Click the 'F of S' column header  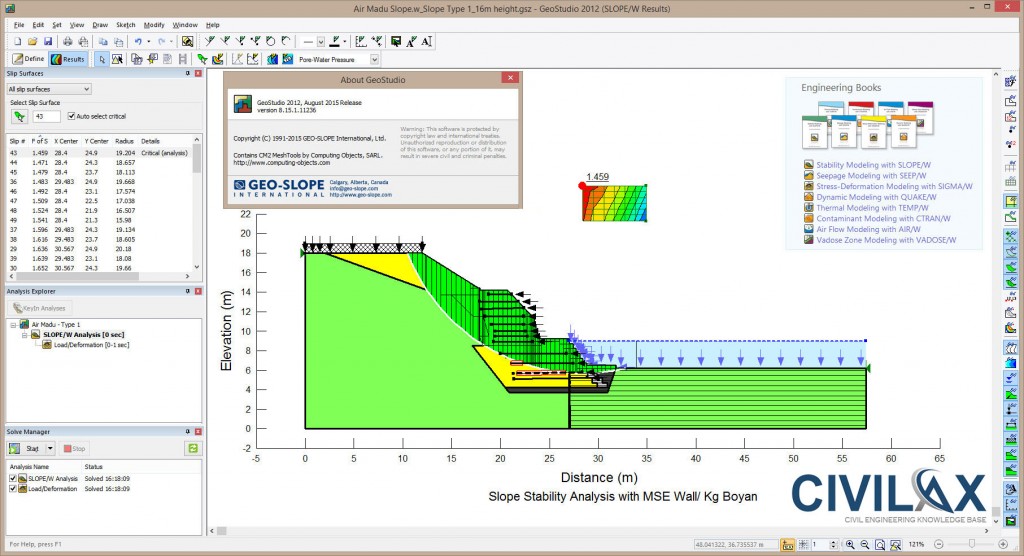pos(40,141)
